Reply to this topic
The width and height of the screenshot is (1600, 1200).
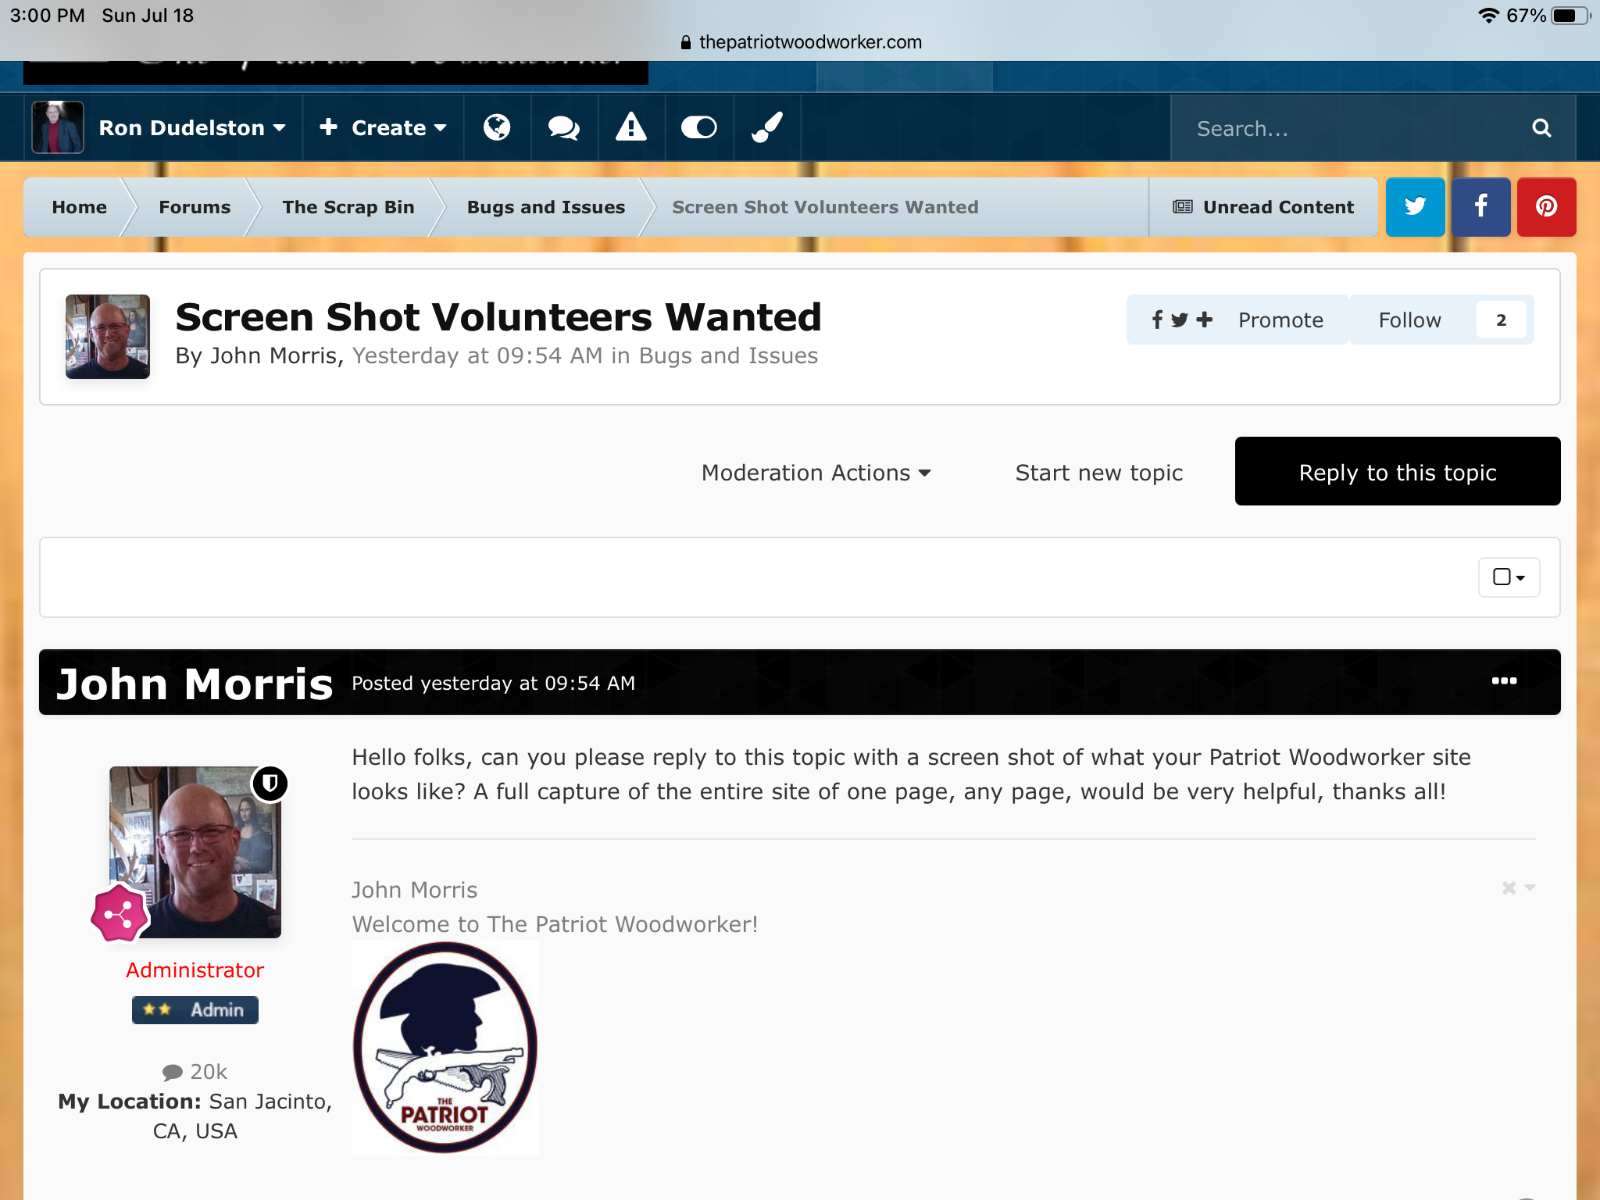pyautogui.click(x=1398, y=471)
